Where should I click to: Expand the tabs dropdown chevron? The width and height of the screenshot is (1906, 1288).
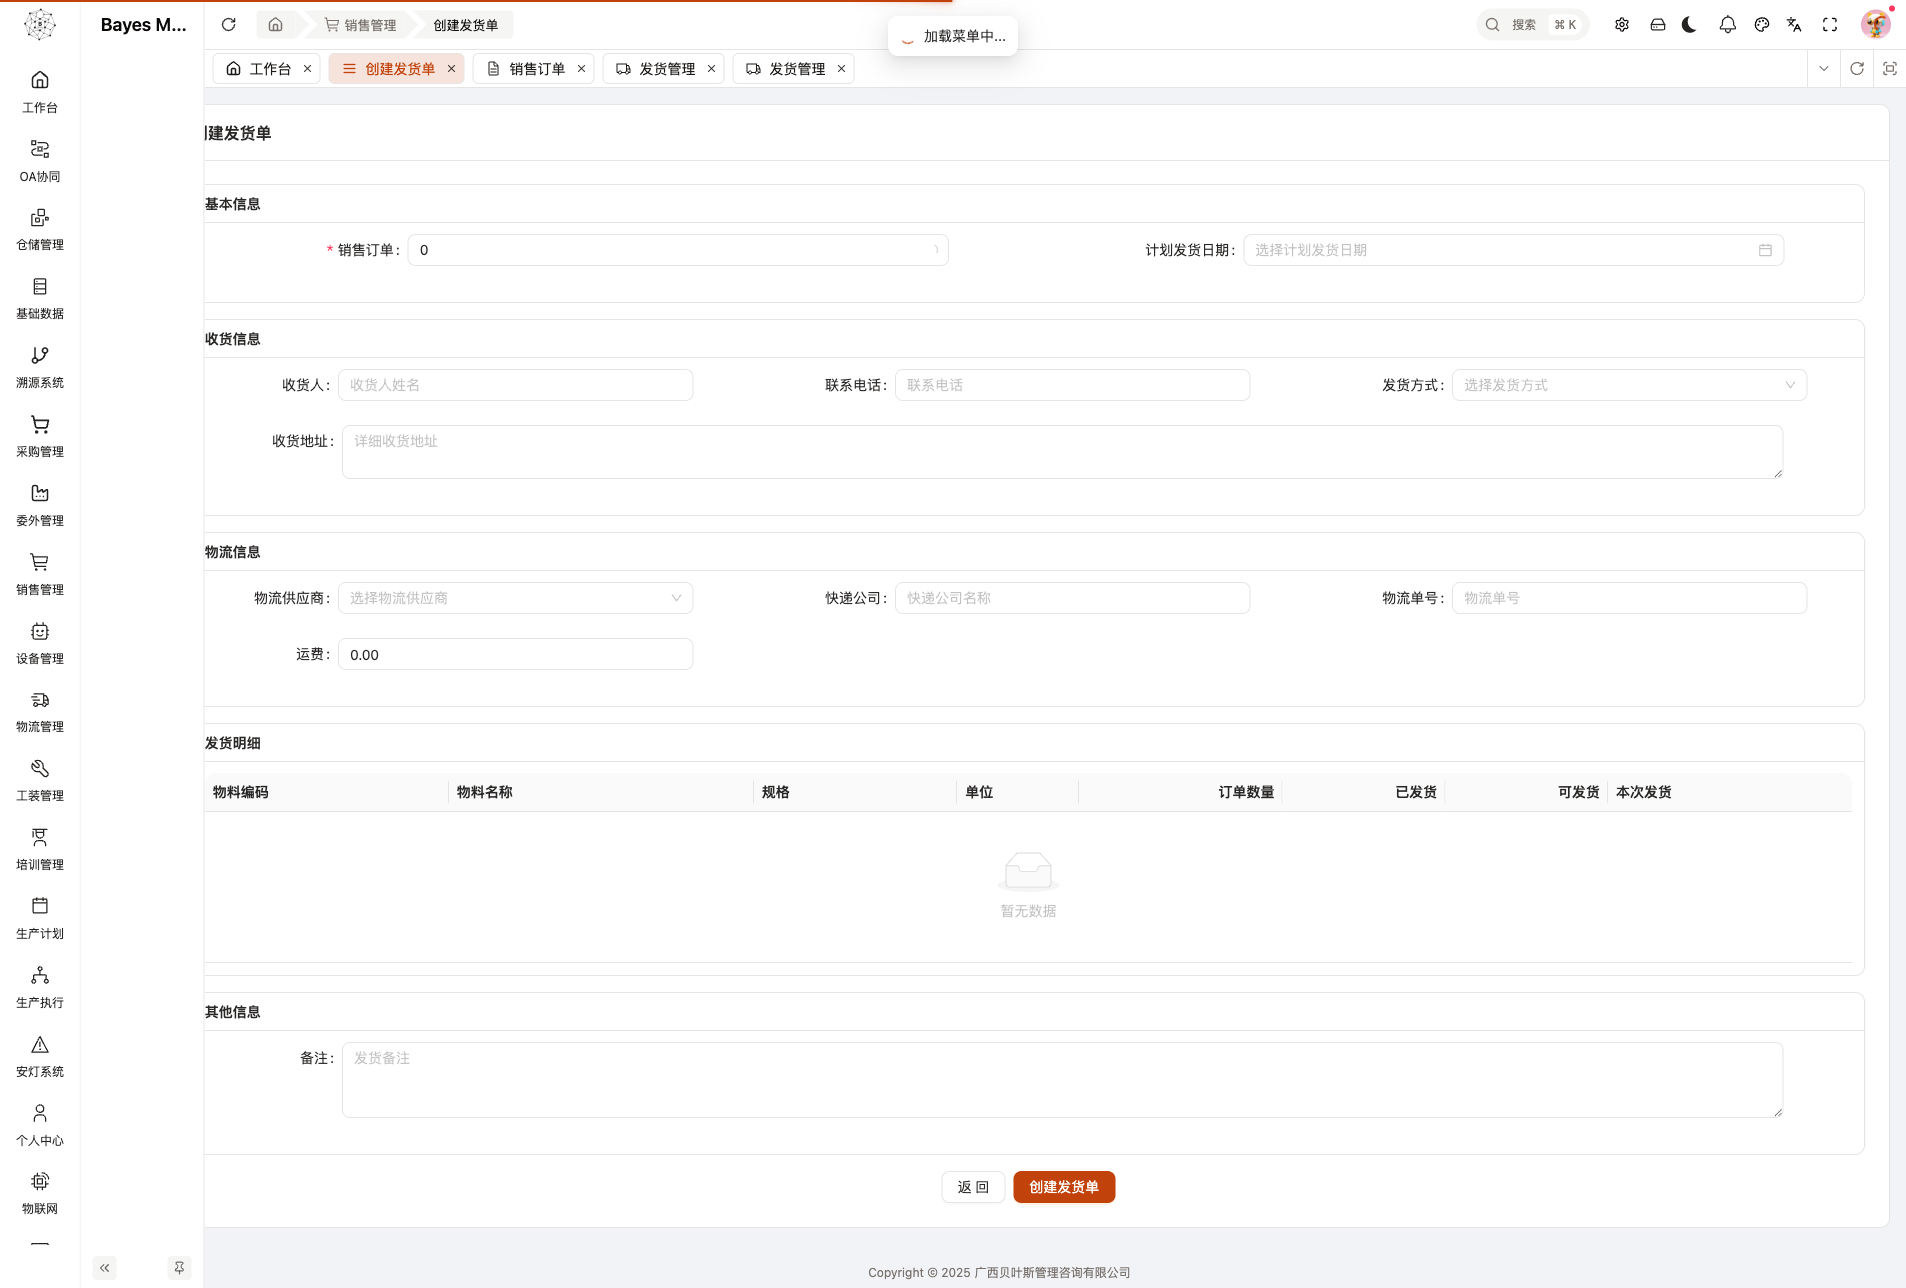[x=1824, y=69]
